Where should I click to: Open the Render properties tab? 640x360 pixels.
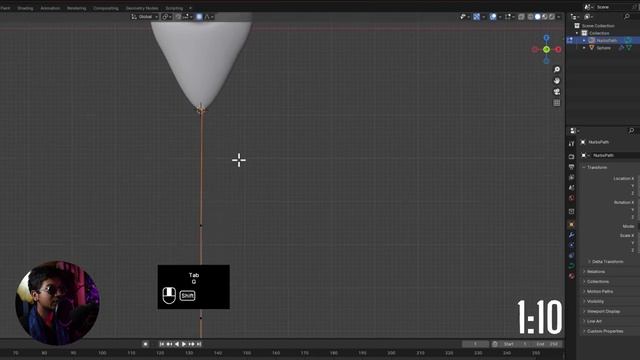click(571, 157)
